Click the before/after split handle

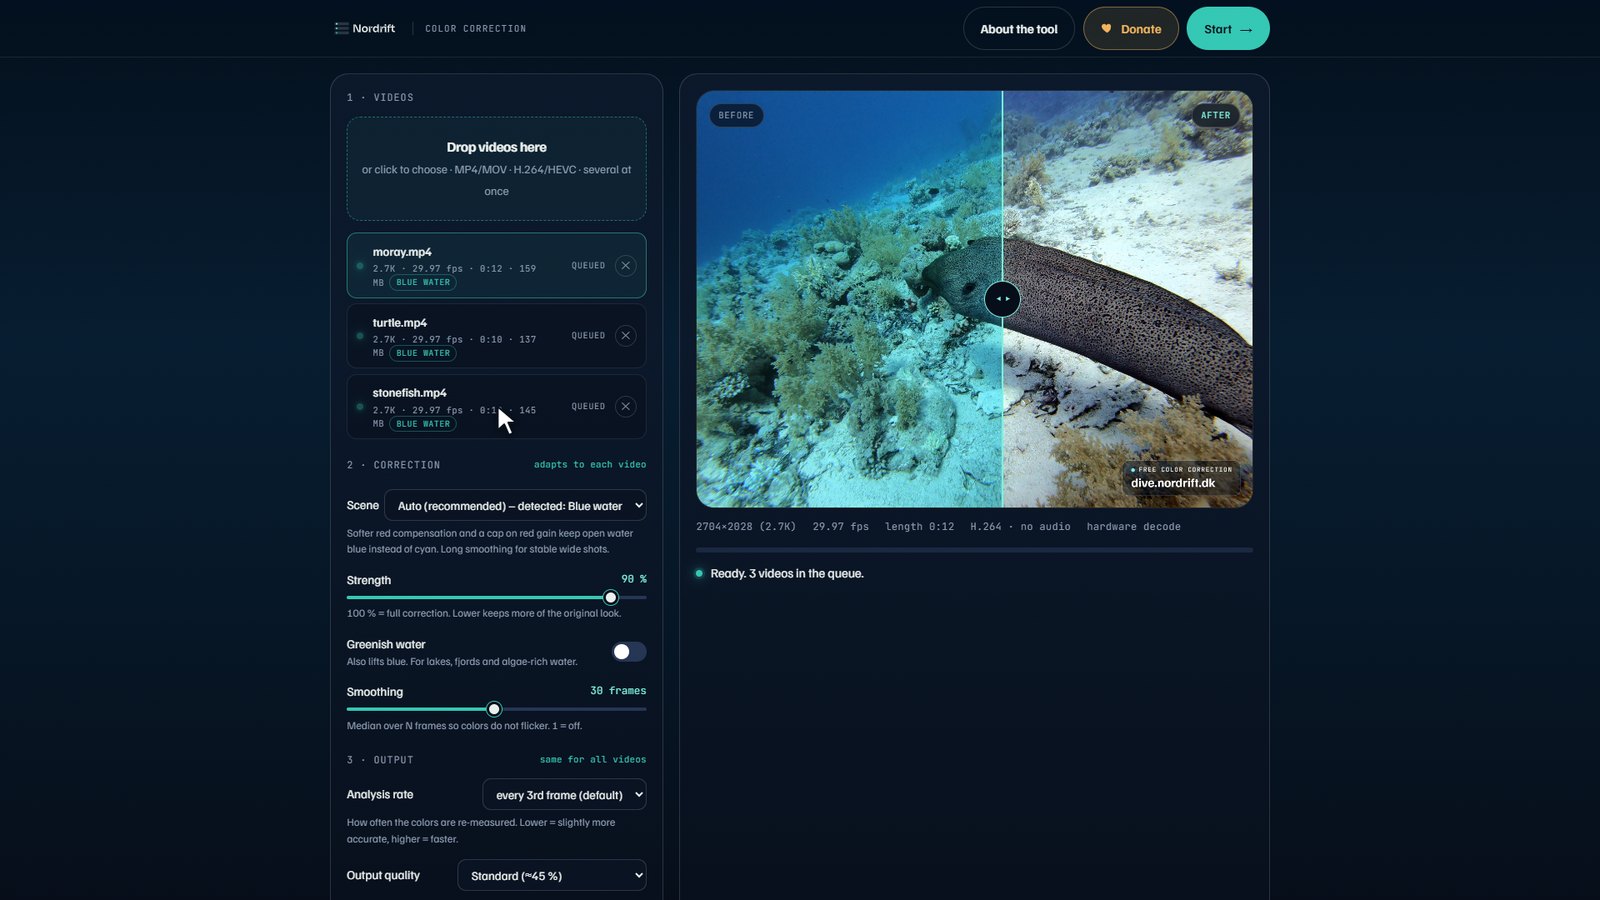(1002, 299)
